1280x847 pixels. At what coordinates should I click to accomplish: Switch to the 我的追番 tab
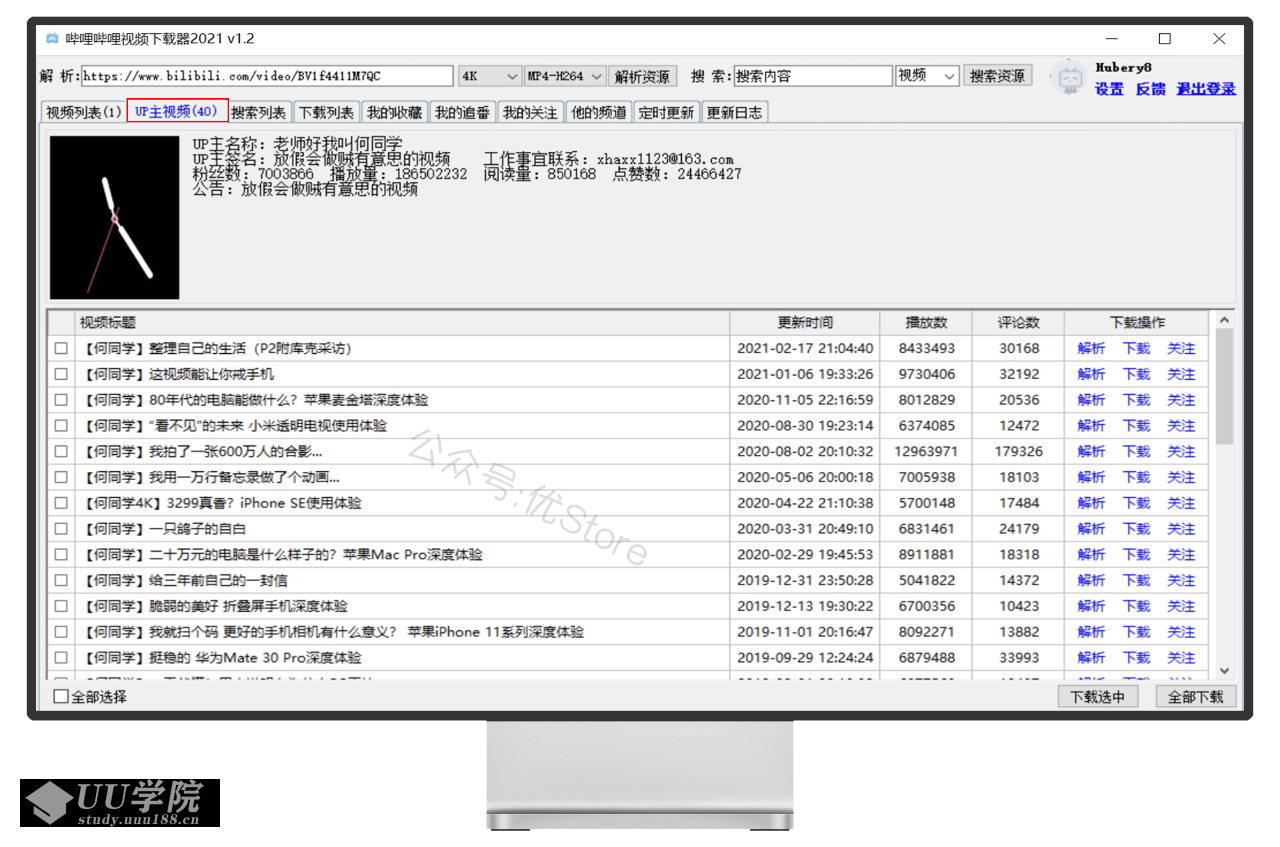[462, 113]
